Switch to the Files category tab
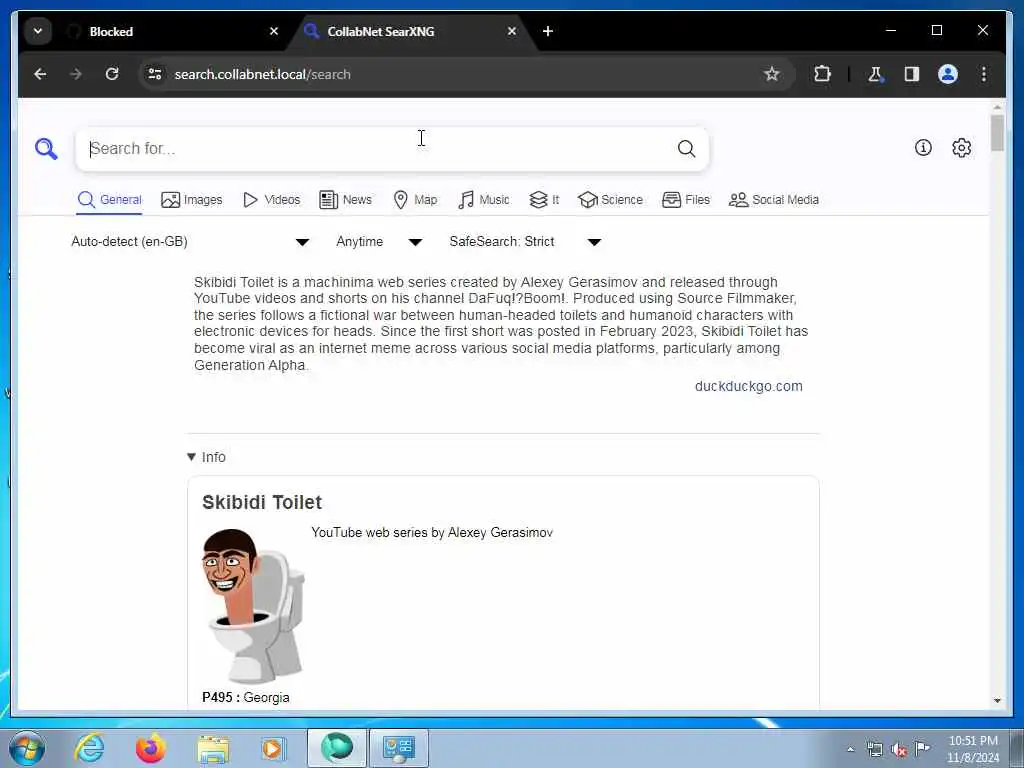The width and height of the screenshot is (1024, 768). click(686, 200)
